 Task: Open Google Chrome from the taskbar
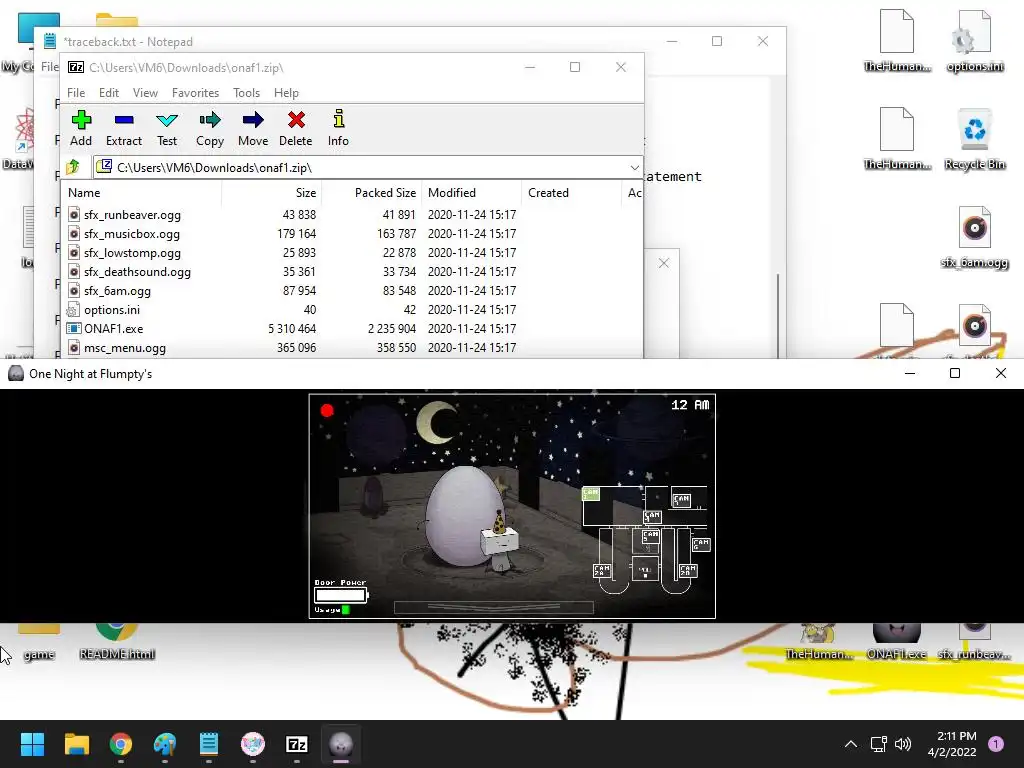point(121,744)
